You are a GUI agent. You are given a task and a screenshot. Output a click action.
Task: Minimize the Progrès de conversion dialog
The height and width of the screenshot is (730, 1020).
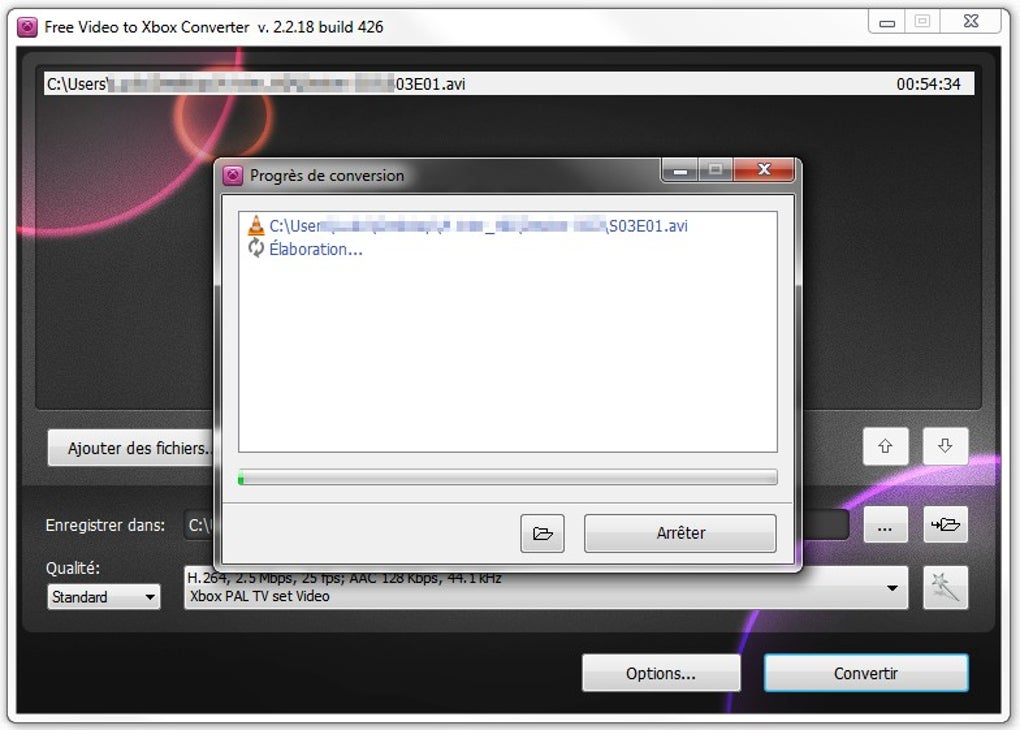pyautogui.click(x=680, y=170)
